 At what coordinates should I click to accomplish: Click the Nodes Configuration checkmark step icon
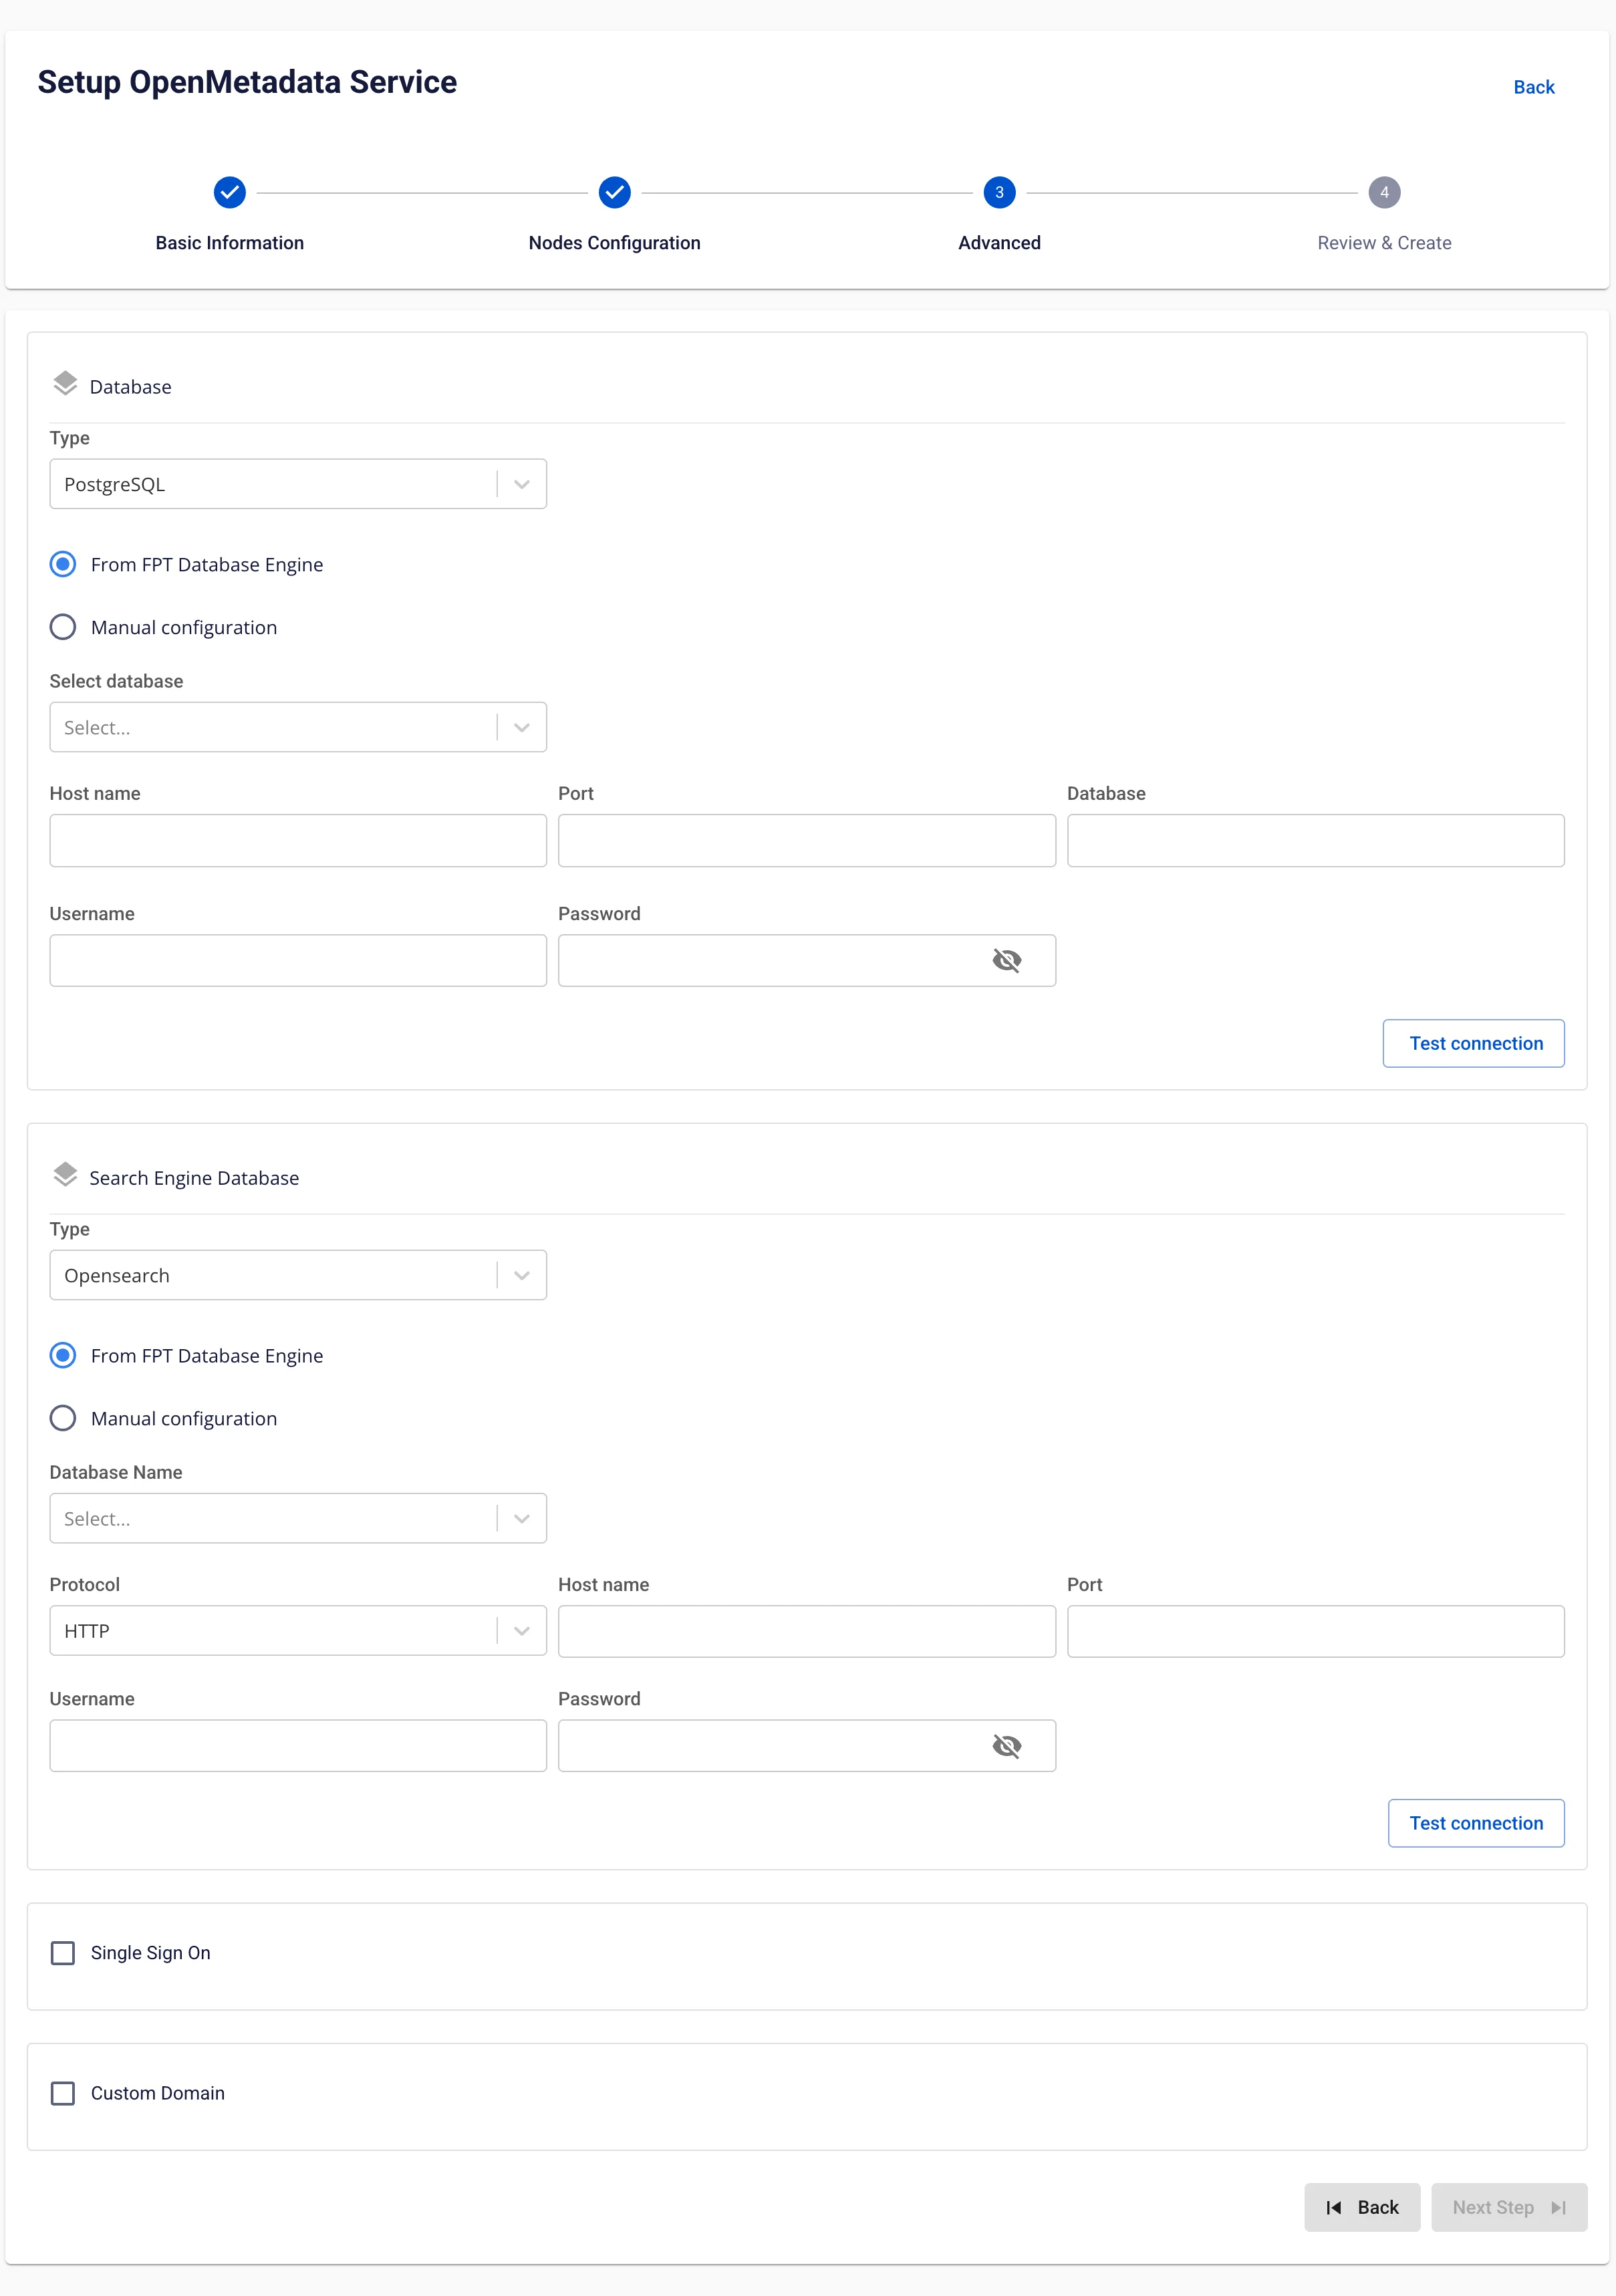pos(614,193)
